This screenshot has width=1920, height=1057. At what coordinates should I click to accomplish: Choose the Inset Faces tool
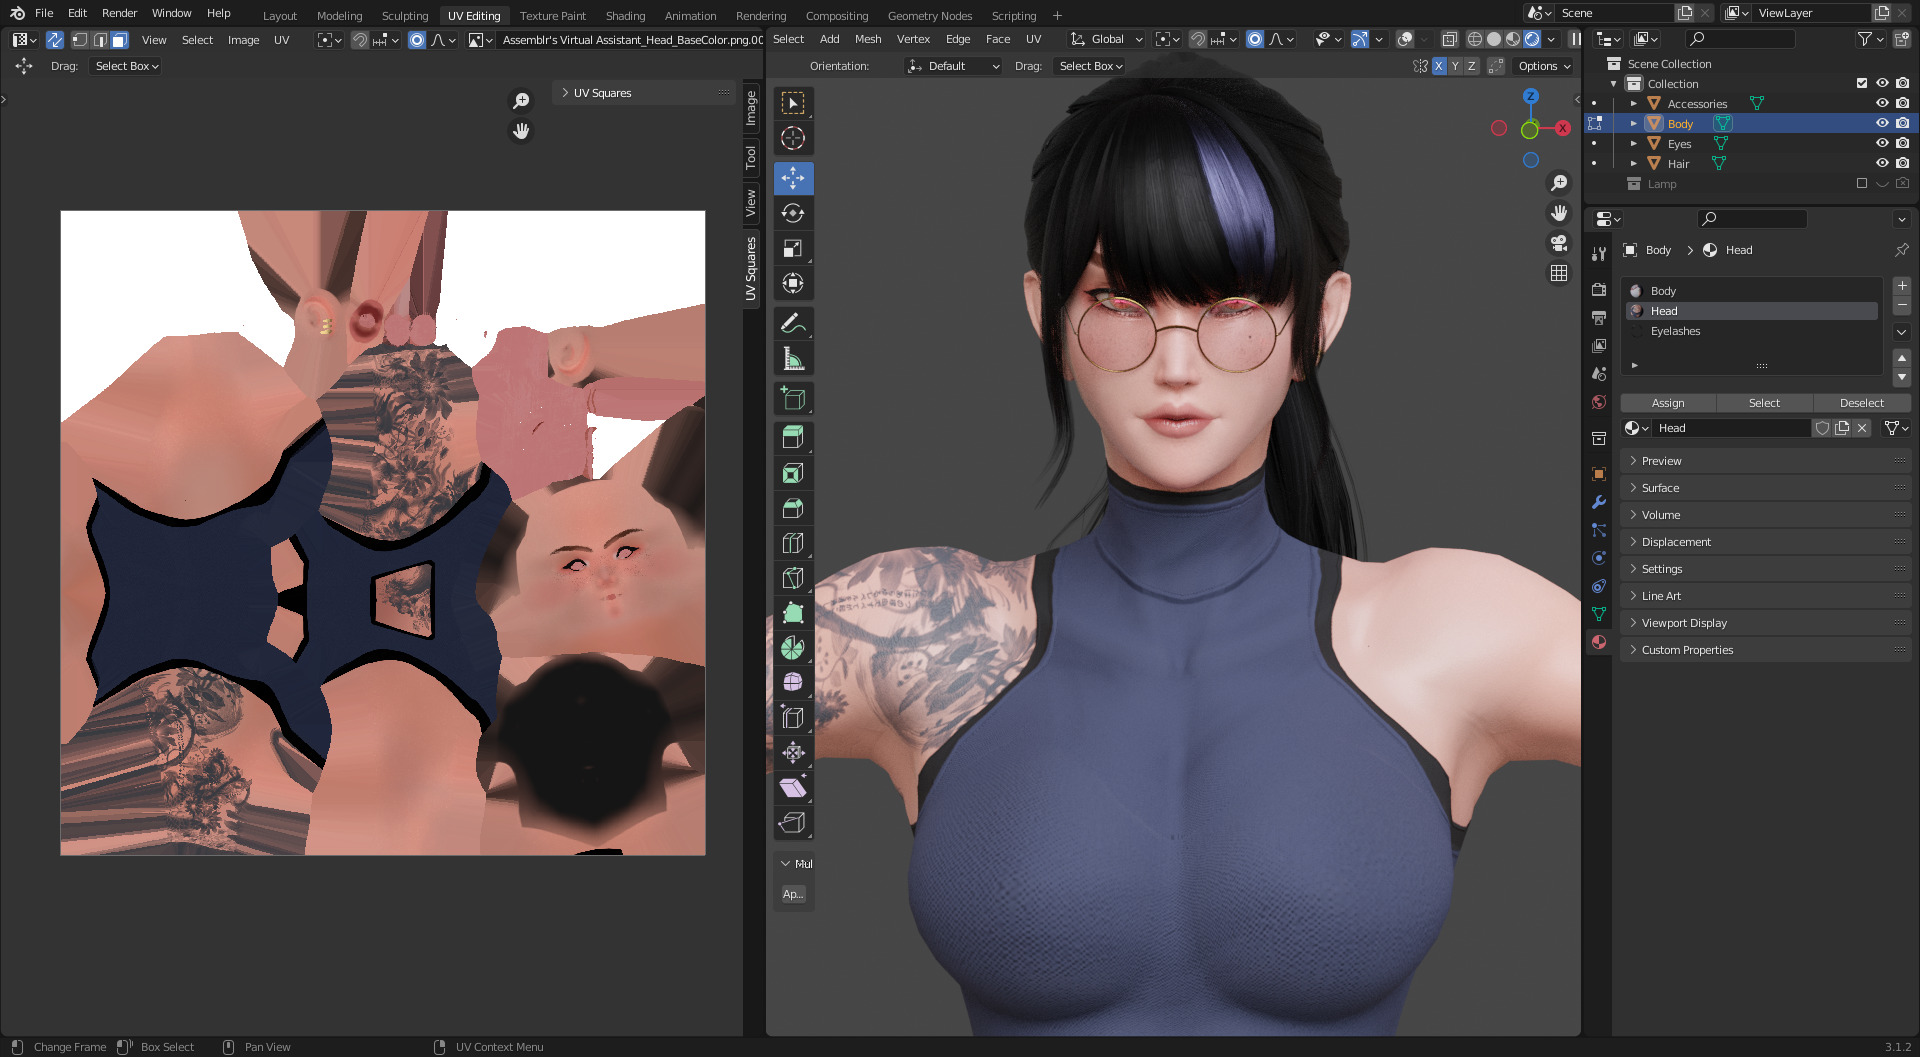coord(793,473)
